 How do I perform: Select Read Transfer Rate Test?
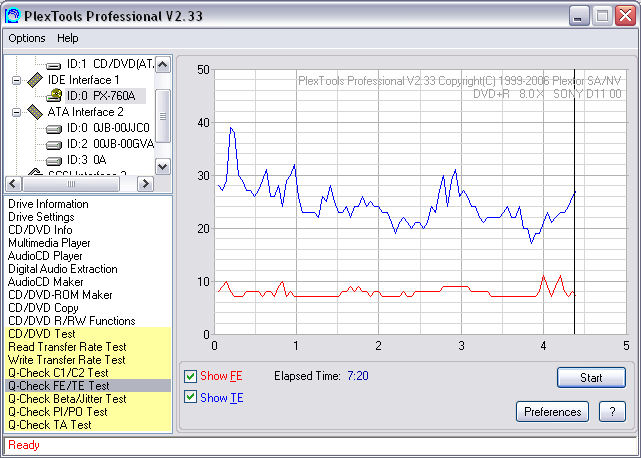click(88, 347)
